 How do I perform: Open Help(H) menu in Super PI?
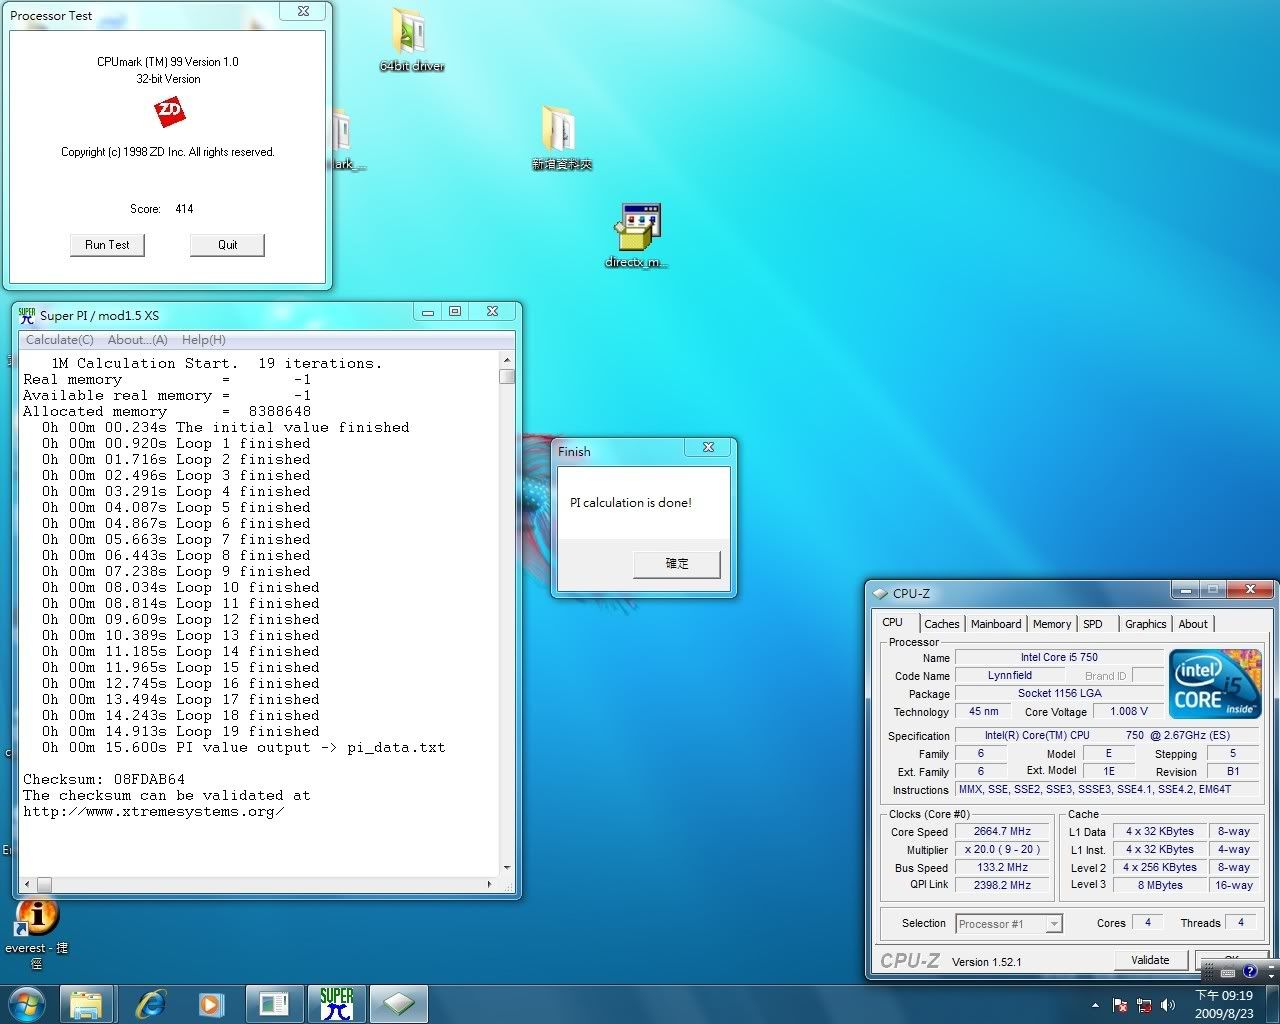[x=204, y=340]
